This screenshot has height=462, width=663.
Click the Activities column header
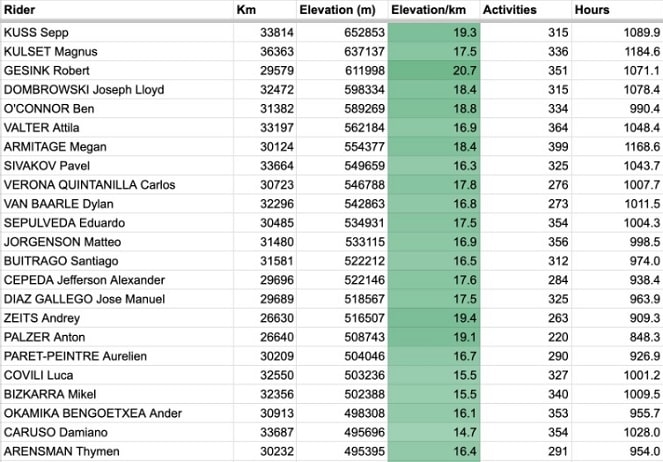point(526,10)
